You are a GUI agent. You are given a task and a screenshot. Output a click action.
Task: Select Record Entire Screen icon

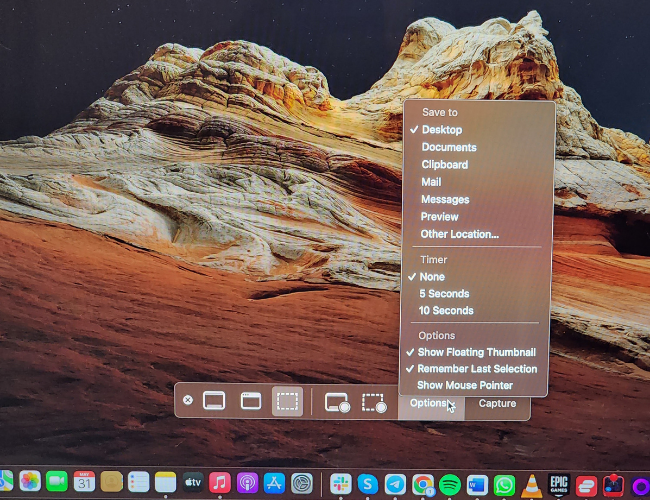pyautogui.click(x=337, y=403)
